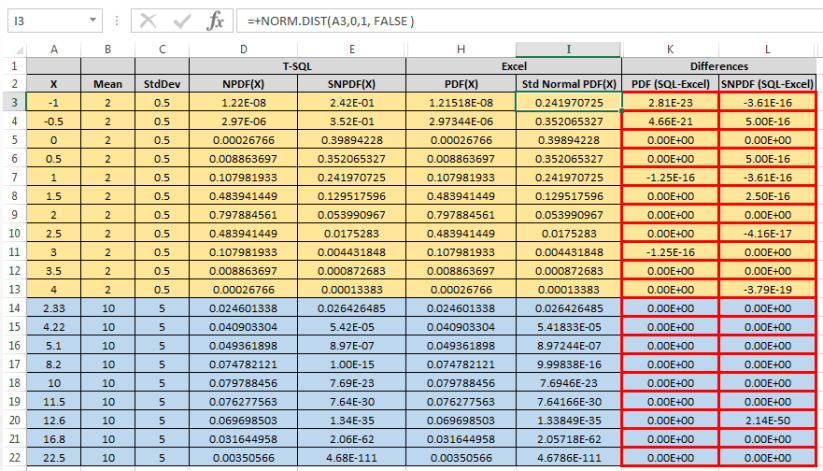Click cell with value 1.21518E-08
The height and width of the screenshot is (471, 823).
(461, 102)
